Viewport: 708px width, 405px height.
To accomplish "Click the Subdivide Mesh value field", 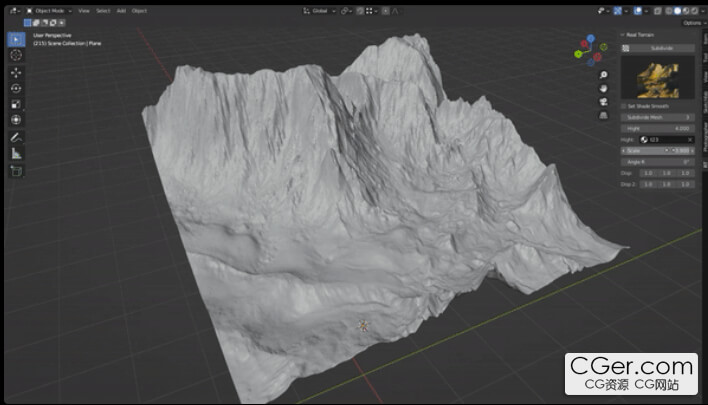I will click(658, 117).
